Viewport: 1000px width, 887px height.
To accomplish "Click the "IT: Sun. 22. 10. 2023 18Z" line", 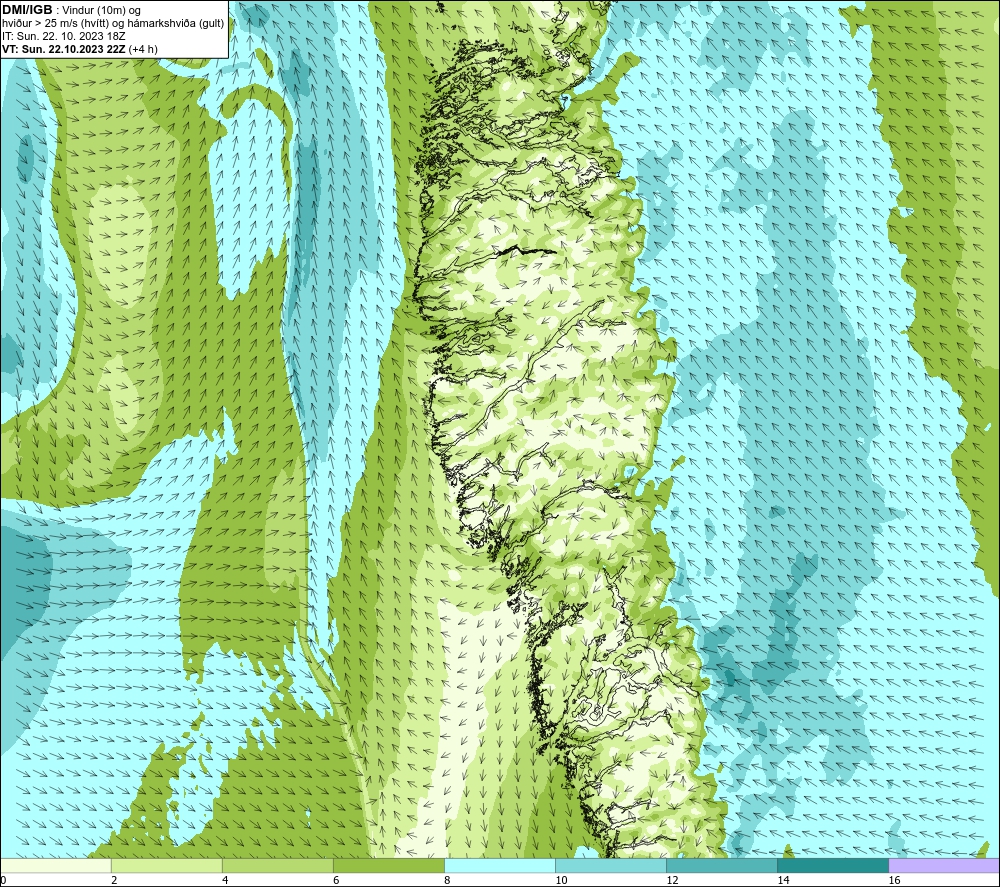I will point(64,36).
